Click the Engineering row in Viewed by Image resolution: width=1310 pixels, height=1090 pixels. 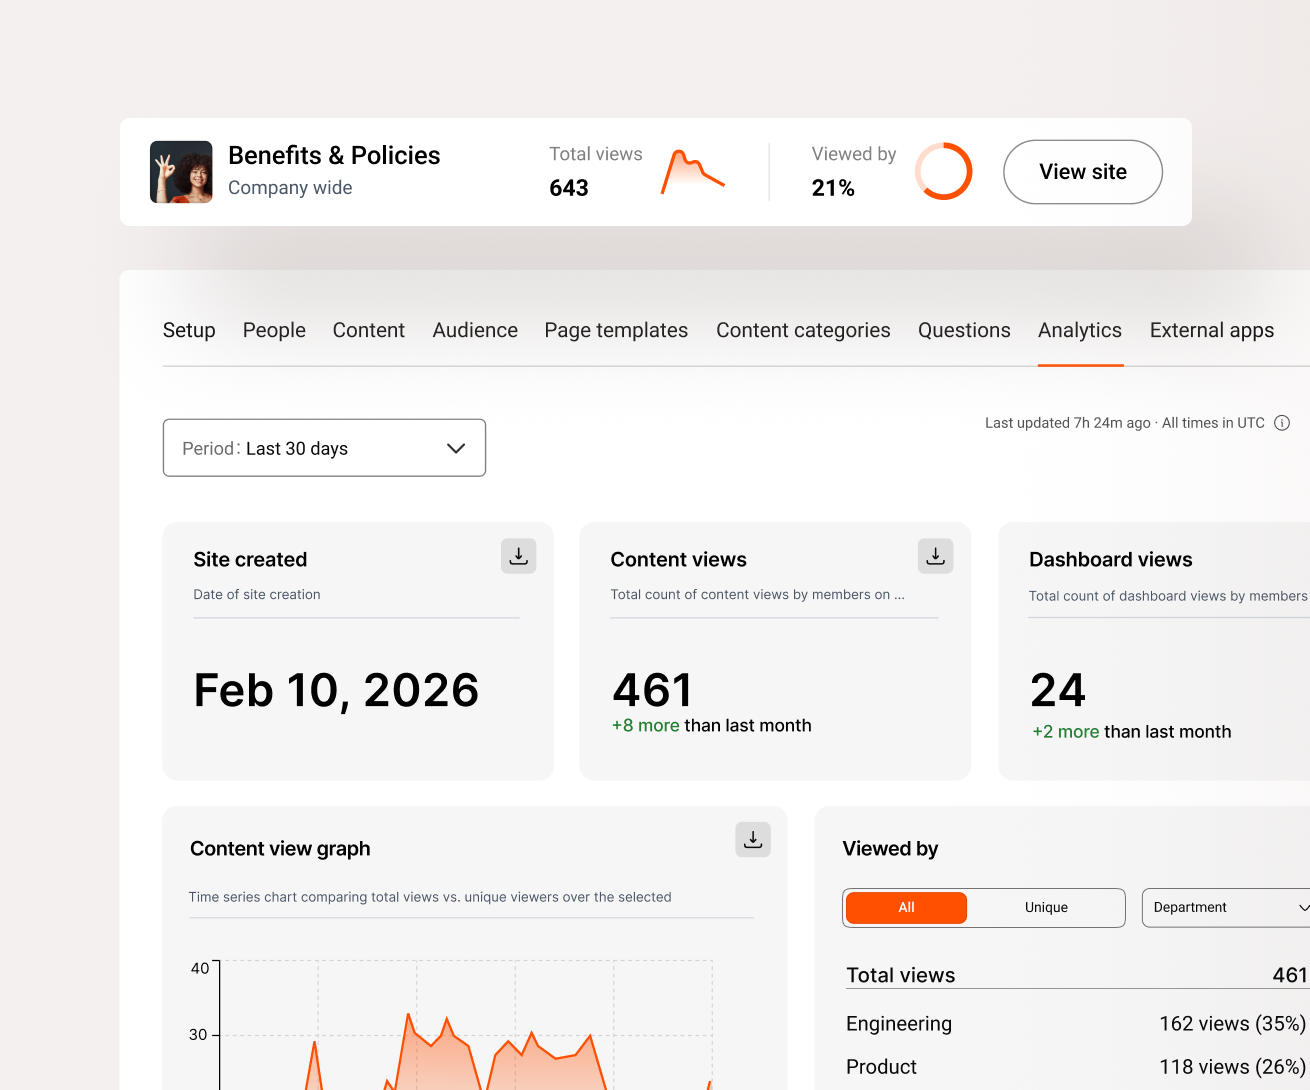[x=1076, y=1024]
